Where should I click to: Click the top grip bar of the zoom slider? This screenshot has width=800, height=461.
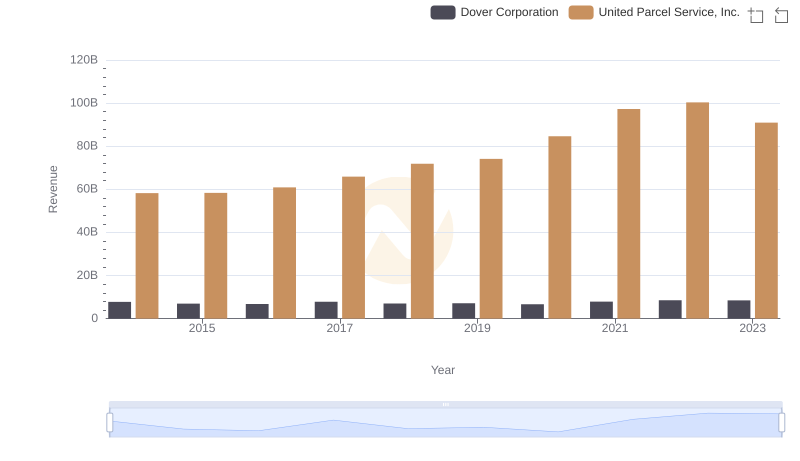pos(445,404)
